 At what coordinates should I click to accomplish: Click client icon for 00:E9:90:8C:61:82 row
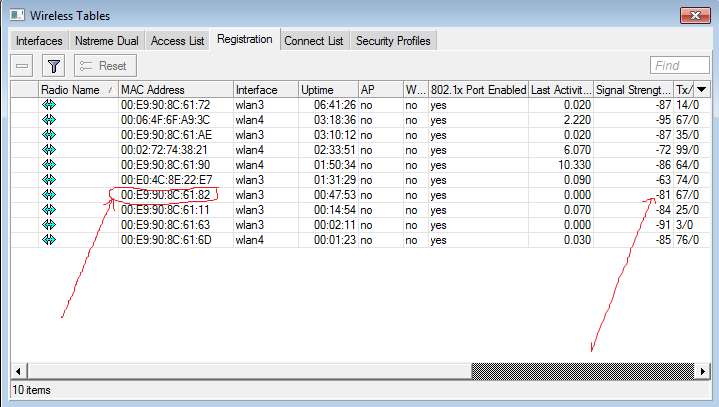click(49, 195)
